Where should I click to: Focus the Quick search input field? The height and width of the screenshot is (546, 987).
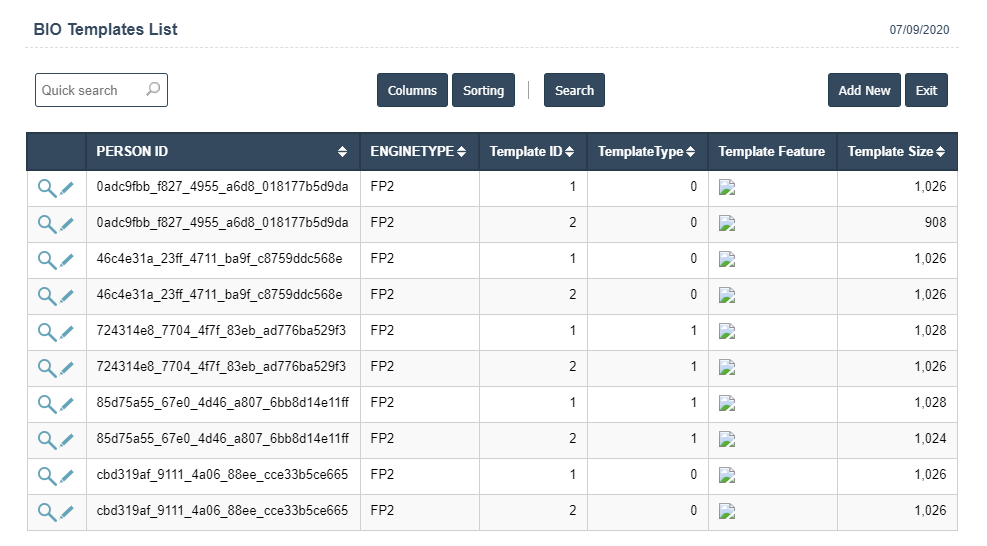[90, 90]
